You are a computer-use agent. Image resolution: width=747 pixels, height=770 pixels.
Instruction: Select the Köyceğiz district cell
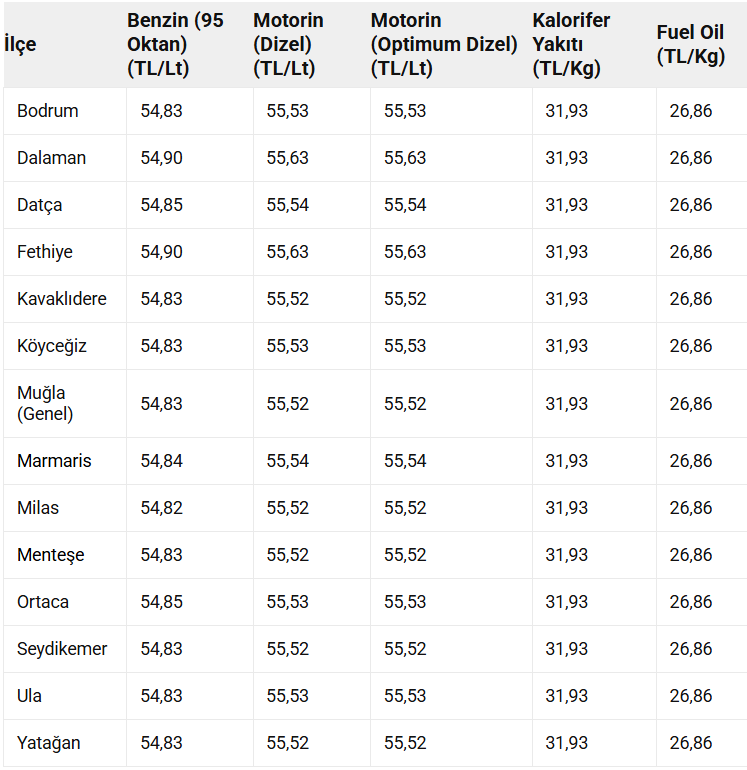click(52, 346)
